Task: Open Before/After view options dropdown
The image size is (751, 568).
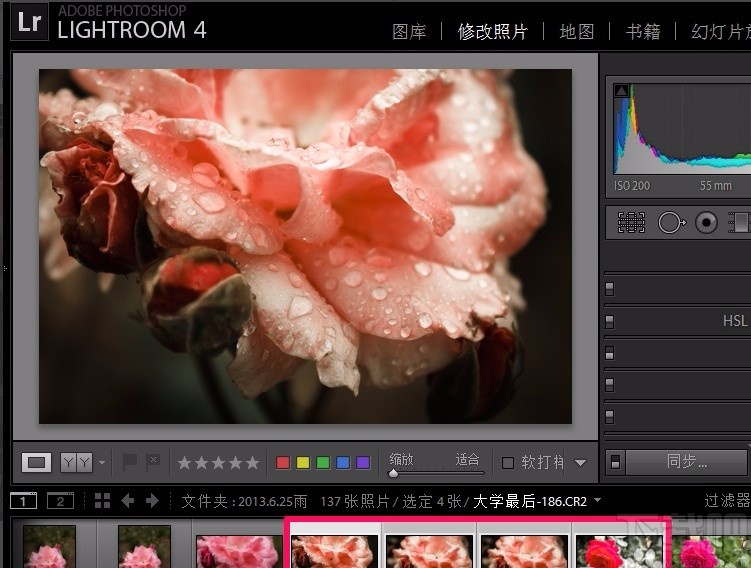Action: (x=102, y=463)
